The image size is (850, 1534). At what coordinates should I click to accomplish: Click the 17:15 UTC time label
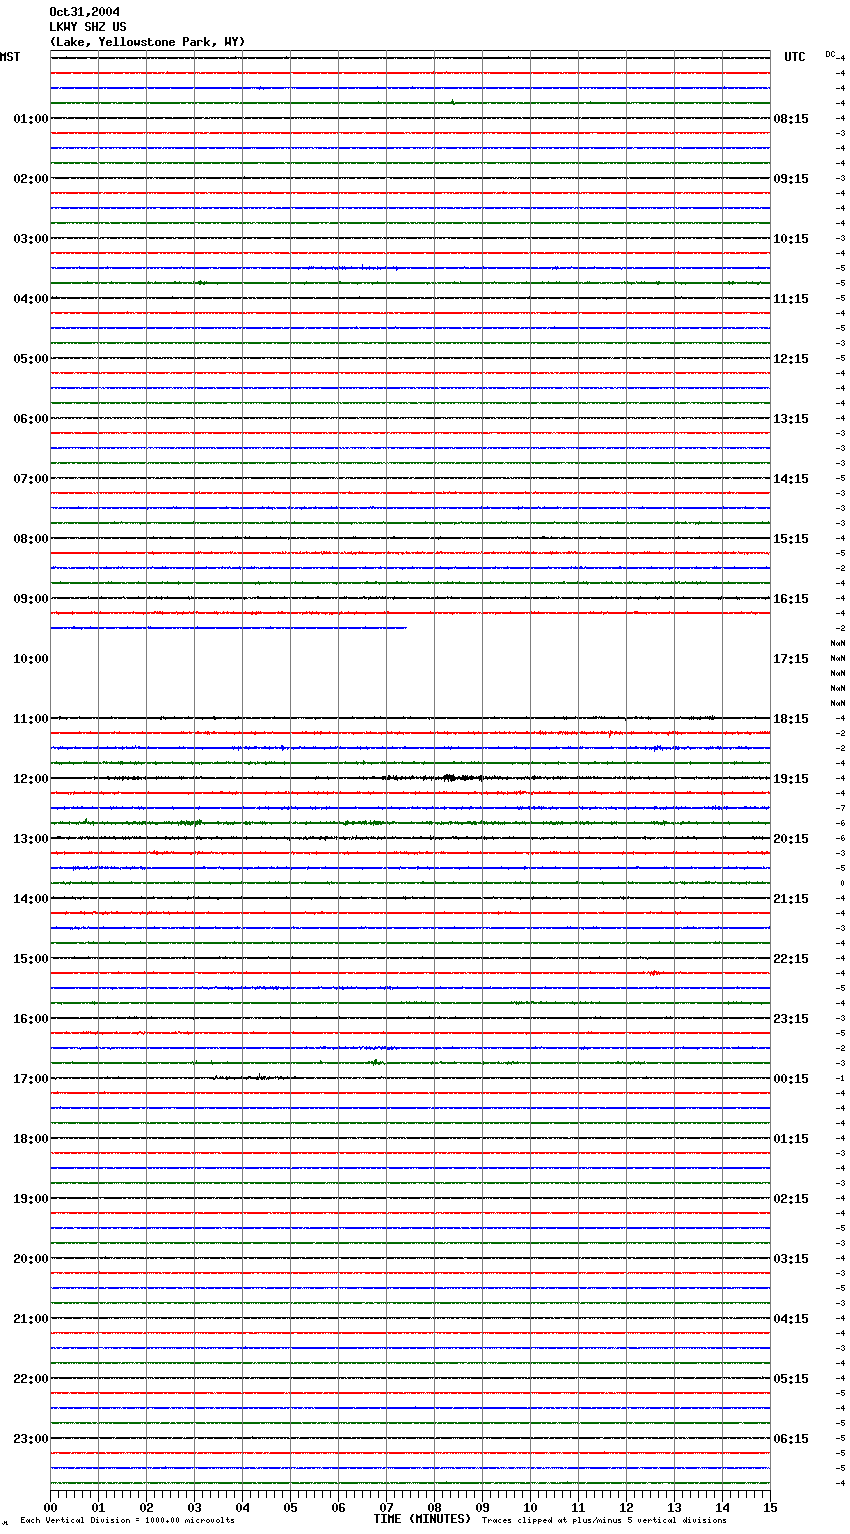pyautogui.click(x=791, y=659)
